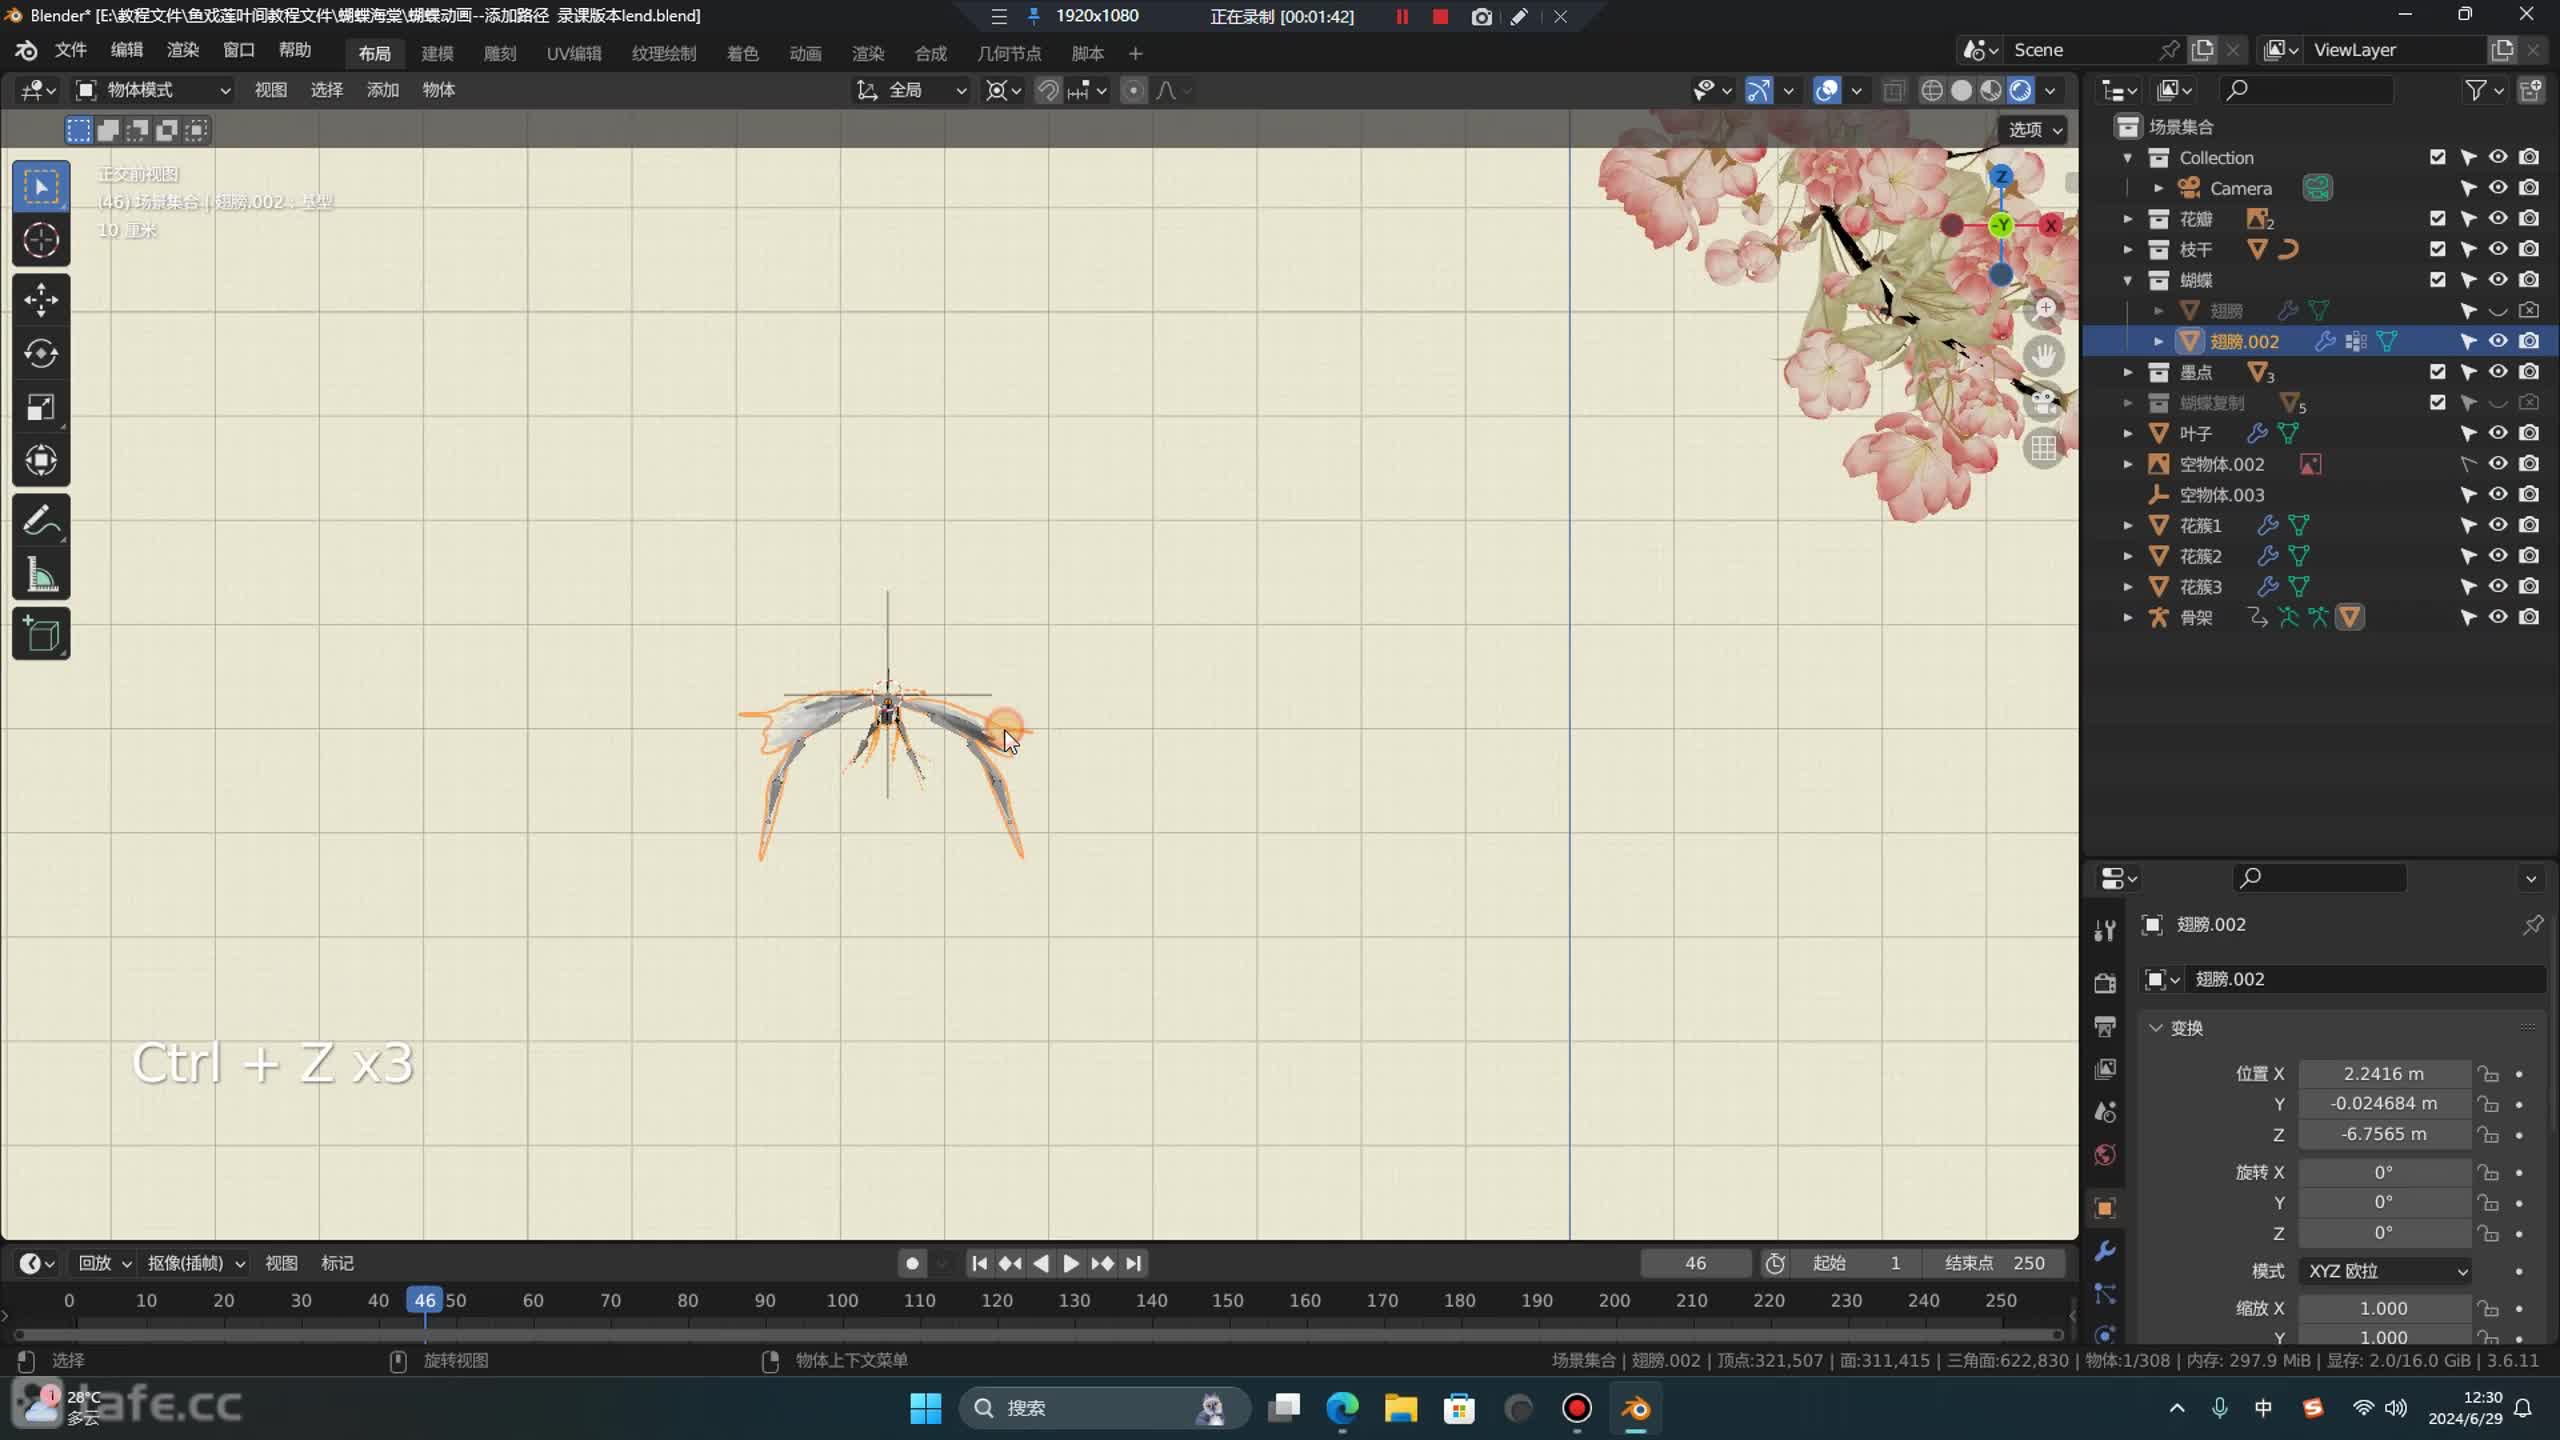Screen dimensions: 2560x1440
Task: Lock the 位置 X property
Action: point(2488,1074)
